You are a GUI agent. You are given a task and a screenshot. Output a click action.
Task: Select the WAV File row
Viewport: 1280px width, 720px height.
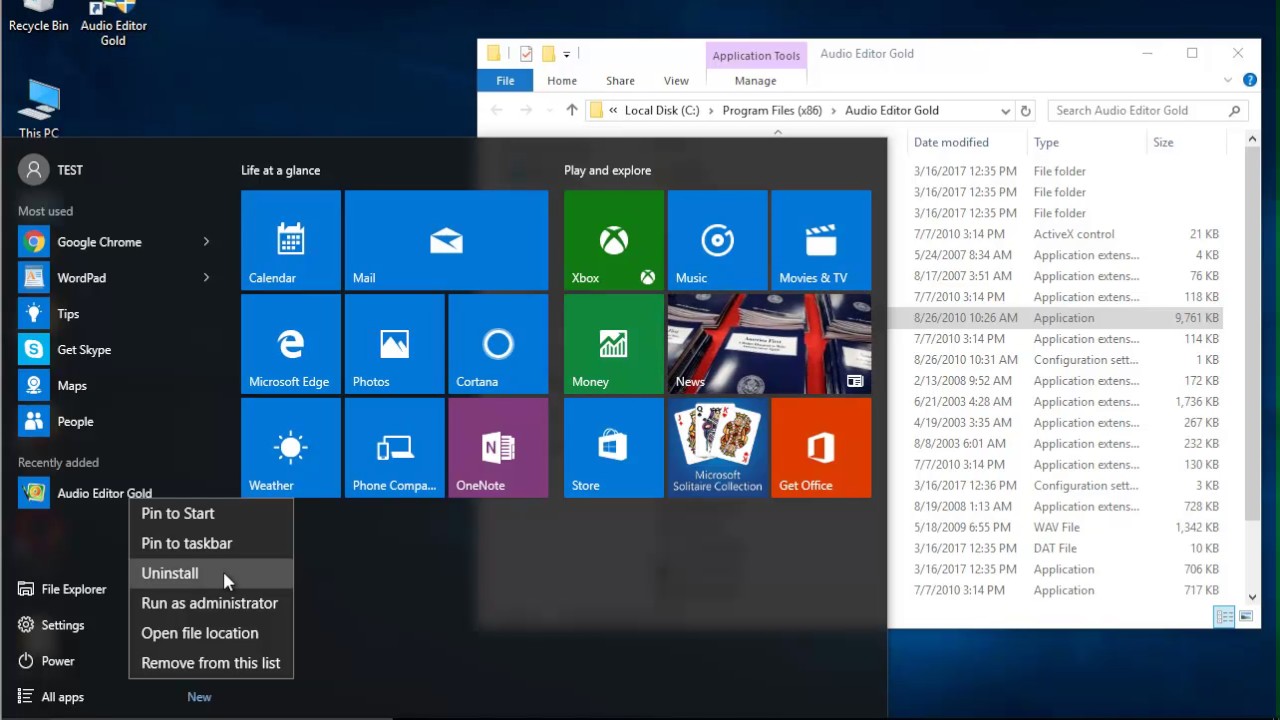pos(1054,527)
